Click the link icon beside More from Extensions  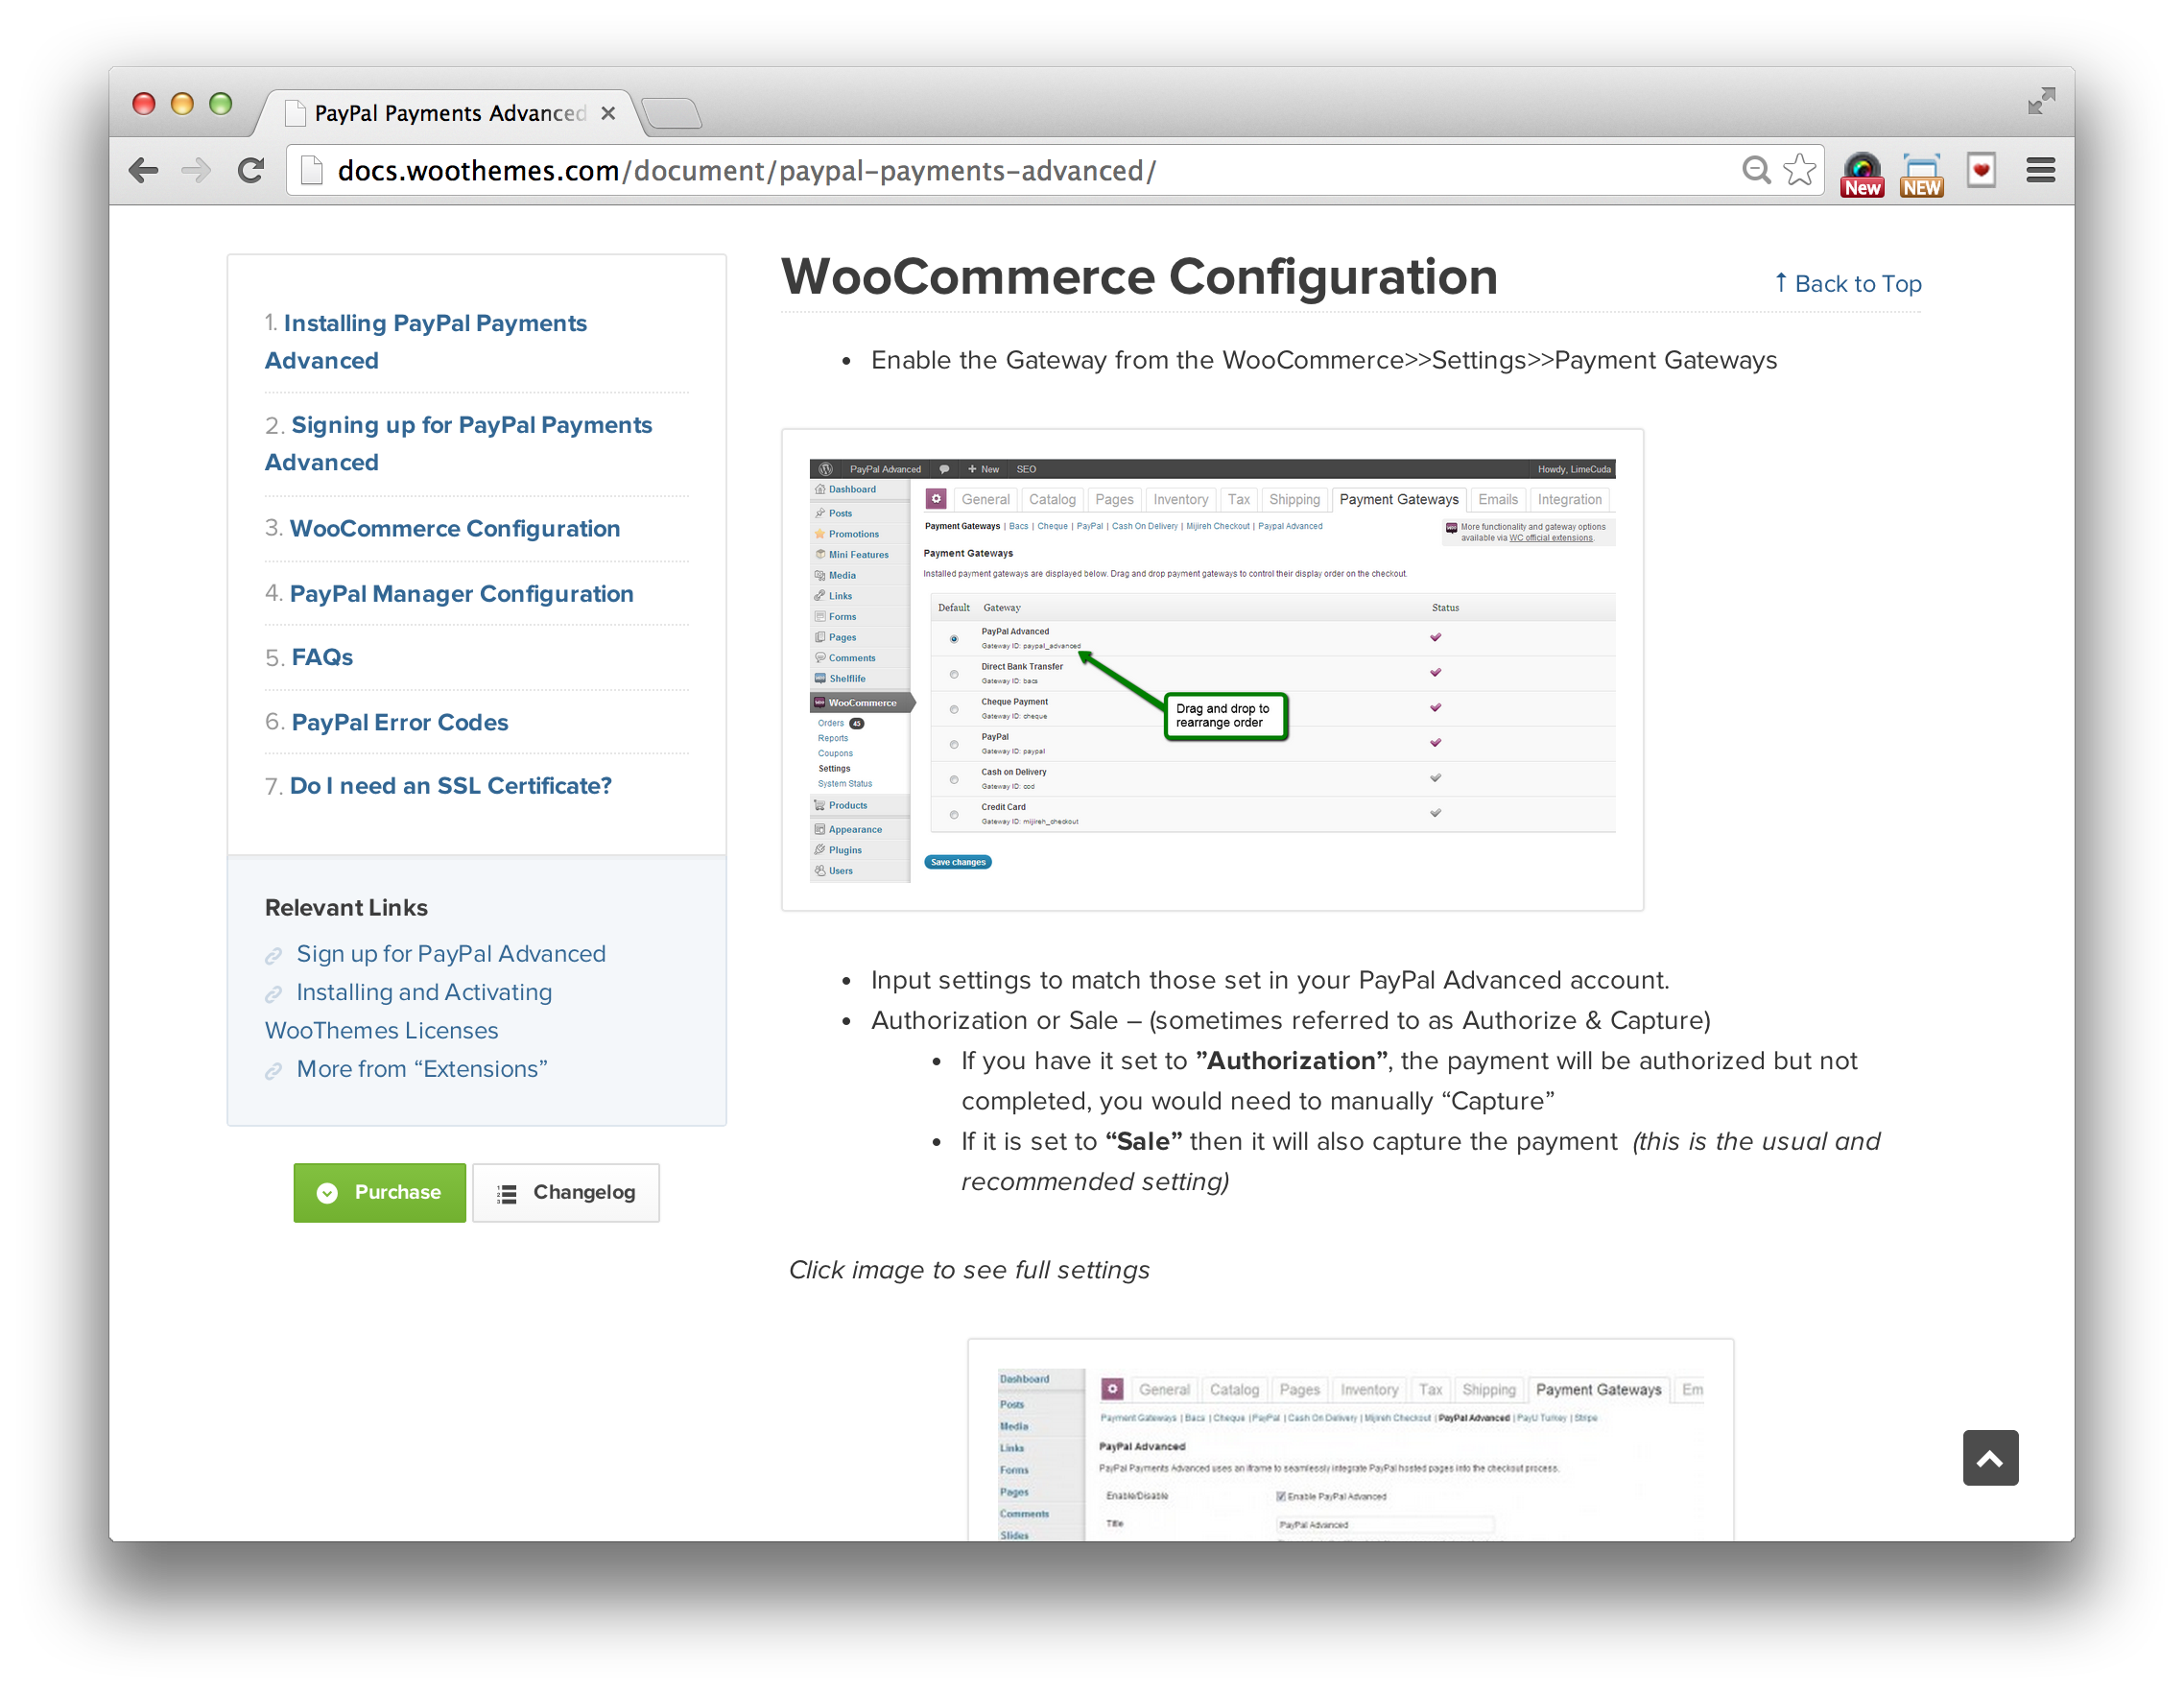[x=274, y=1072]
